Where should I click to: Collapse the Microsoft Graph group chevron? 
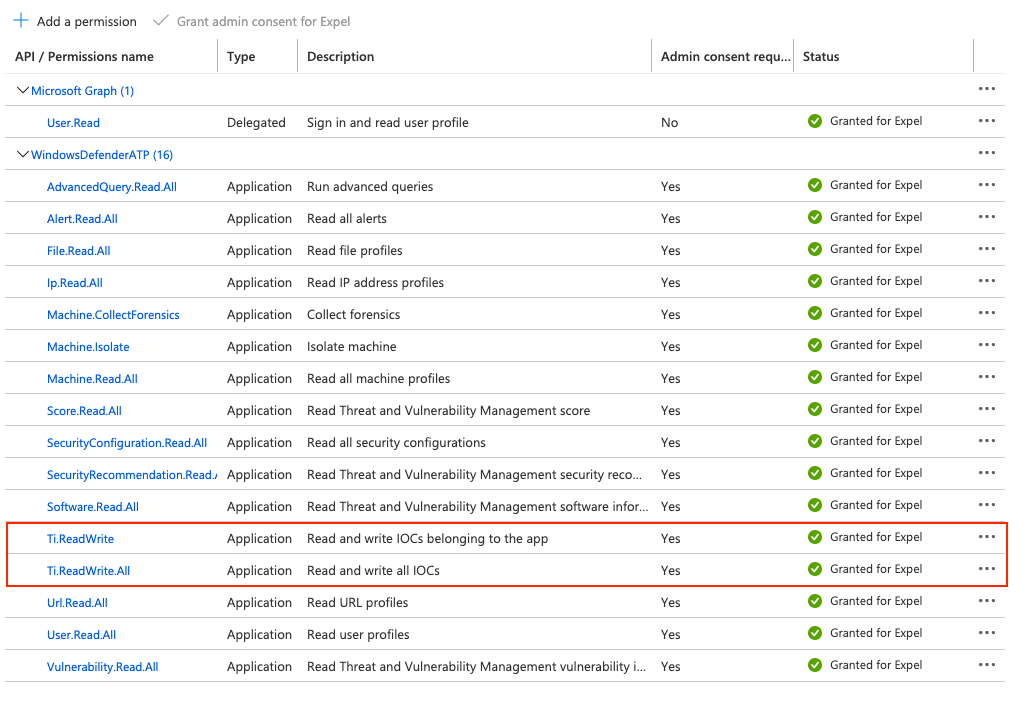(x=22, y=90)
